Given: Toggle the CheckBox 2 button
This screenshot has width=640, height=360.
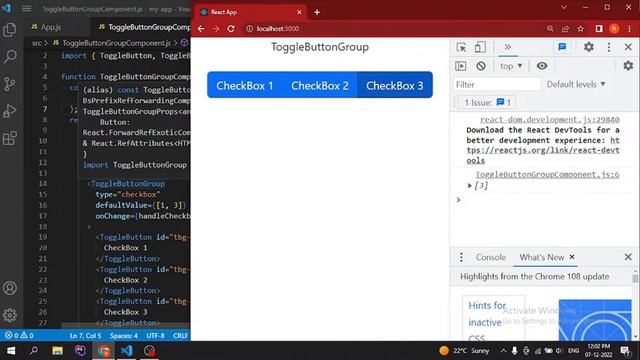Looking at the screenshot, I should pyautogui.click(x=320, y=85).
